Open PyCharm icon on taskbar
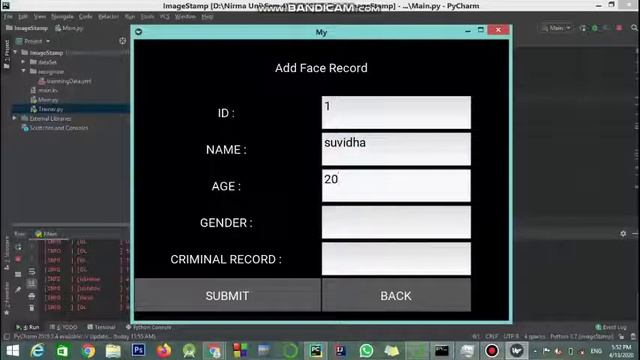The height and width of the screenshot is (360, 640). 316,351
